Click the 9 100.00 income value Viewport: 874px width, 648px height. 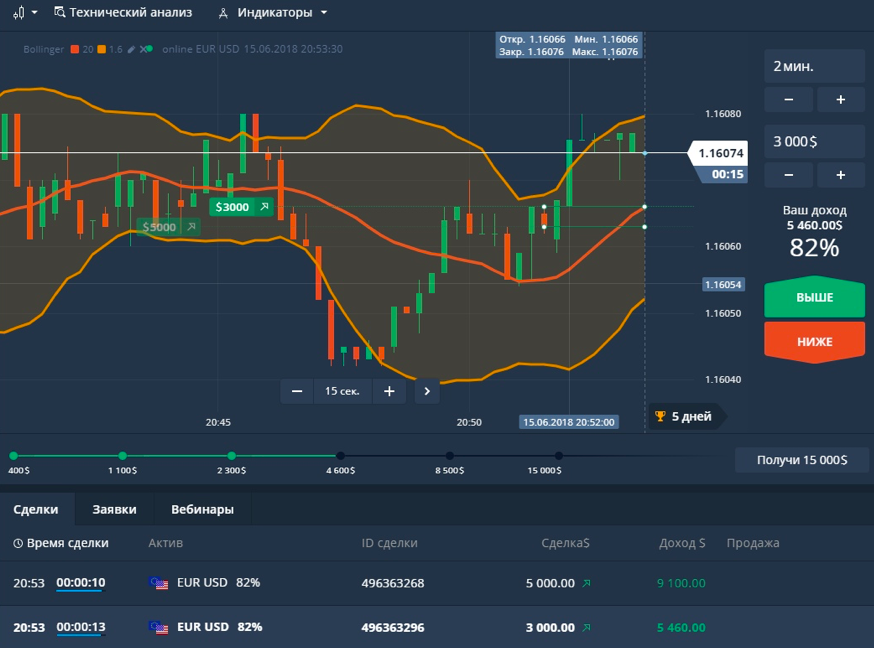681,583
